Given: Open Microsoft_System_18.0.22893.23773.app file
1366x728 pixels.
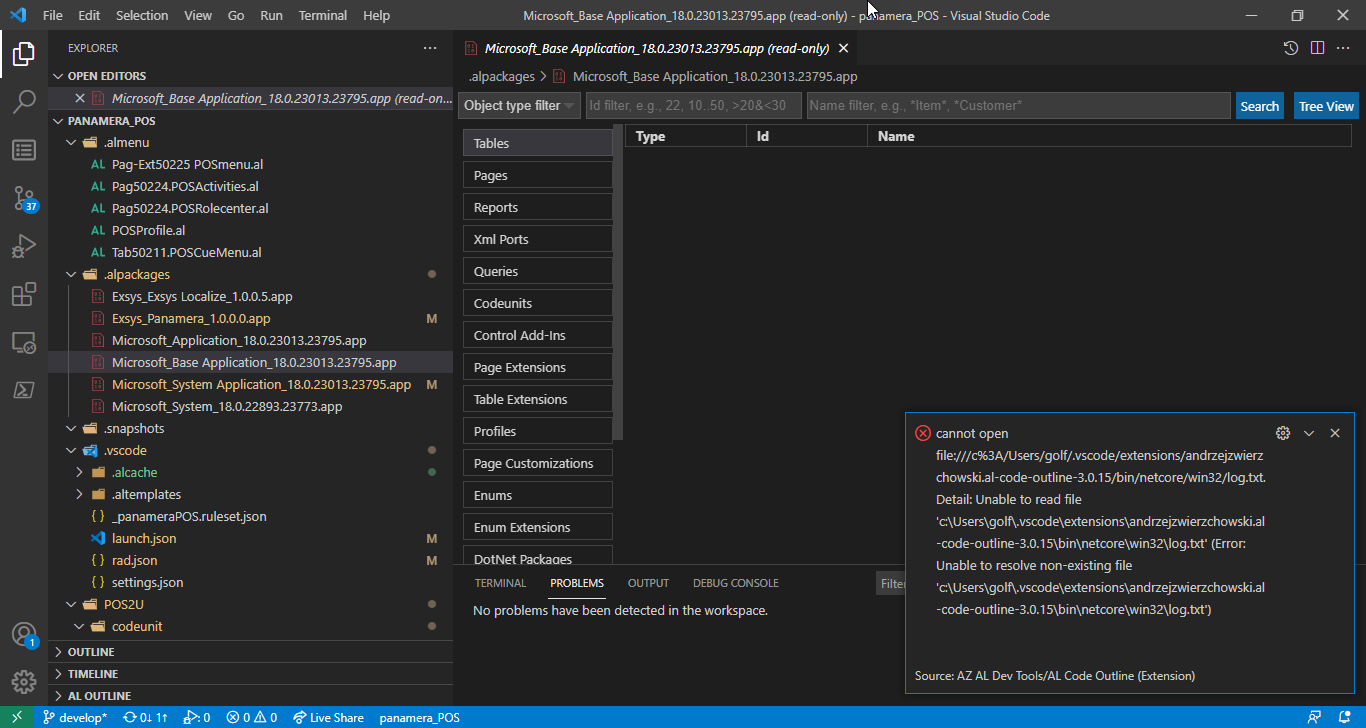Looking at the screenshot, I should 227,406.
